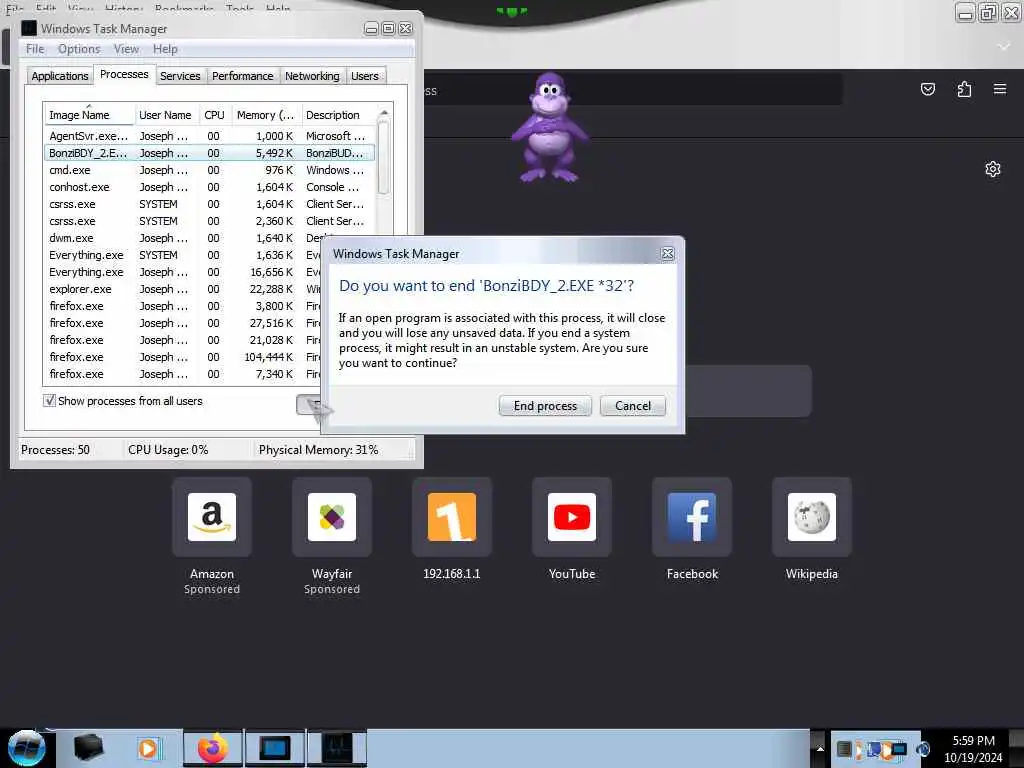Open the YouTube shortcut tile

[x=571, y=517]
